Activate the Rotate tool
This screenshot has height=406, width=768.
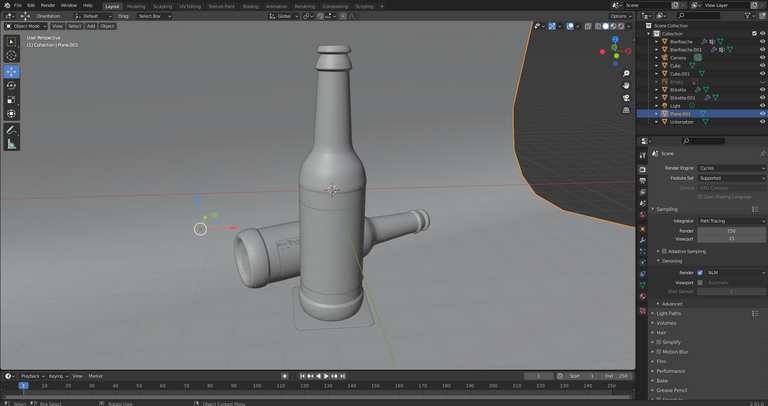pyautogui.click(x=12, y=86)
